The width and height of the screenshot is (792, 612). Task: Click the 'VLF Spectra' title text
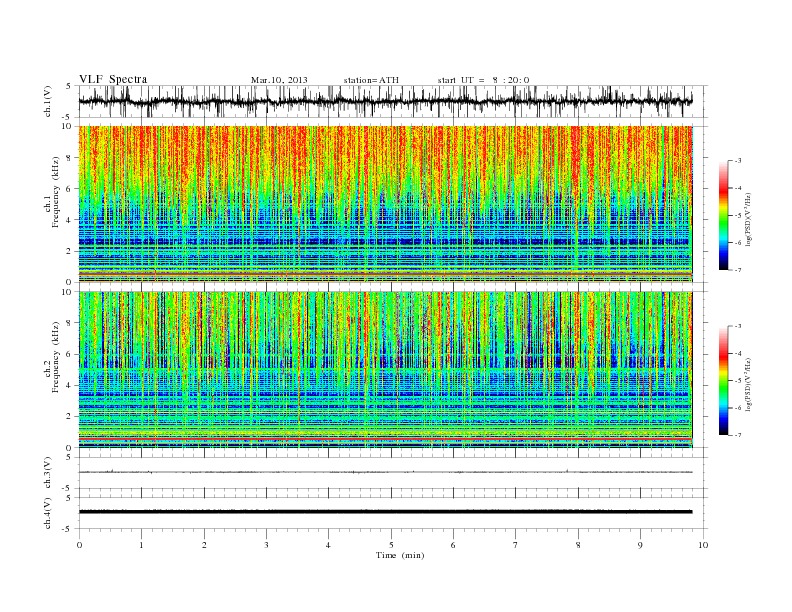click(113, 79)
